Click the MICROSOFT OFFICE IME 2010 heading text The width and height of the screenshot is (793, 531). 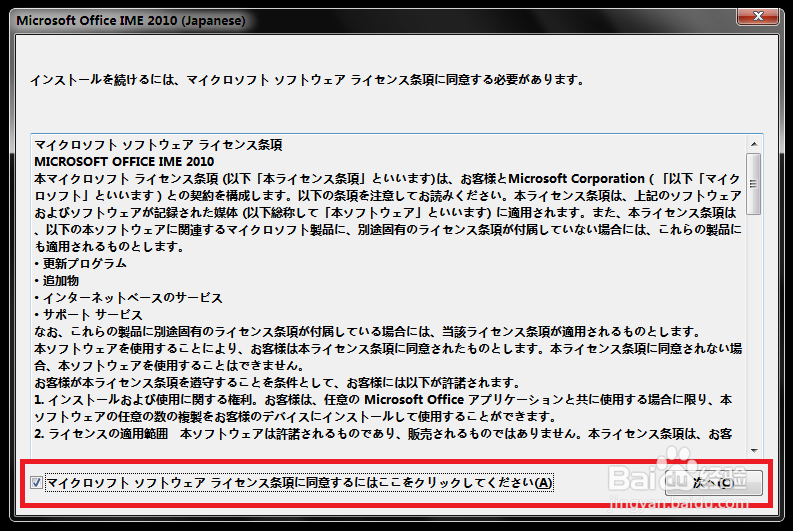pyautogui.click(x=124, y=162)
